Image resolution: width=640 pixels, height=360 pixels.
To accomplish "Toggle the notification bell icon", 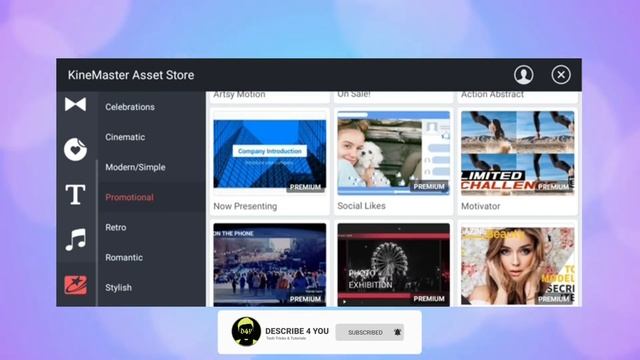I will [x=397, y=332].
